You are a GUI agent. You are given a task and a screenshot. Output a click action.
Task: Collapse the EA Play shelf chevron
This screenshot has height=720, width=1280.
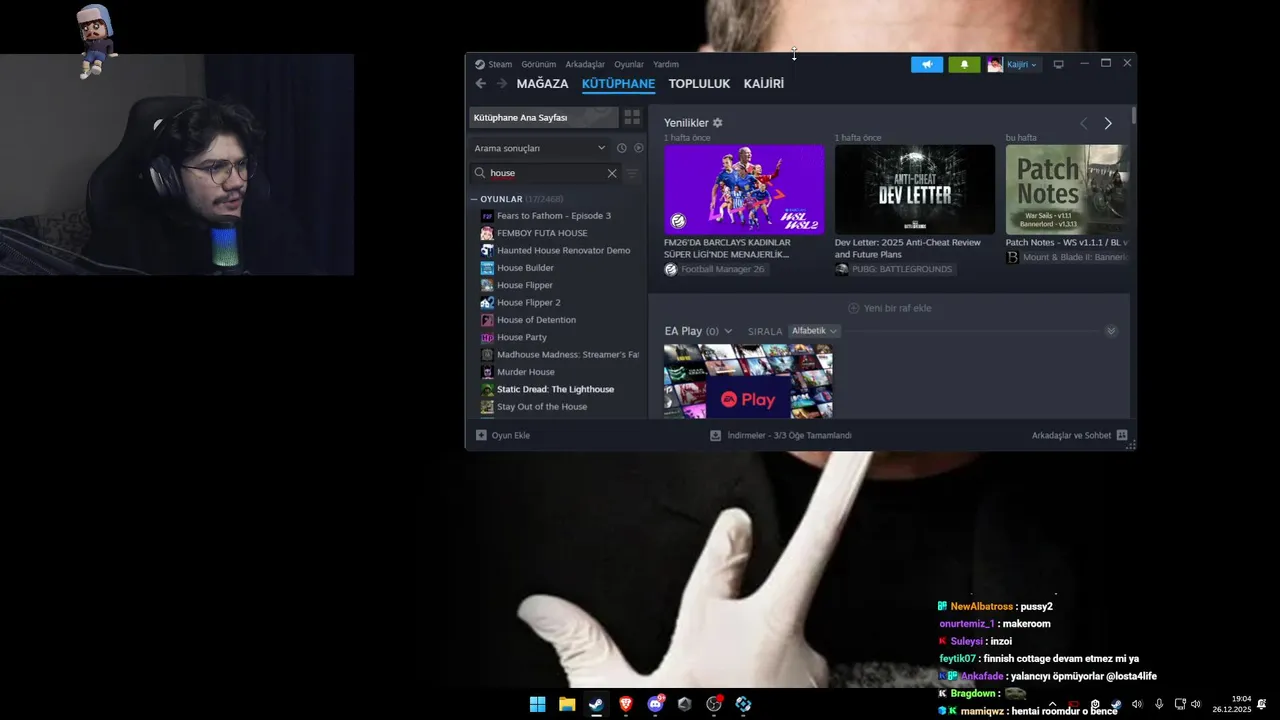point(728,331)
